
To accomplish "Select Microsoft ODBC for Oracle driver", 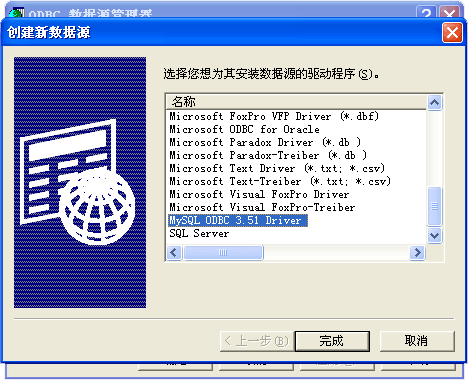I will (244, 129).
